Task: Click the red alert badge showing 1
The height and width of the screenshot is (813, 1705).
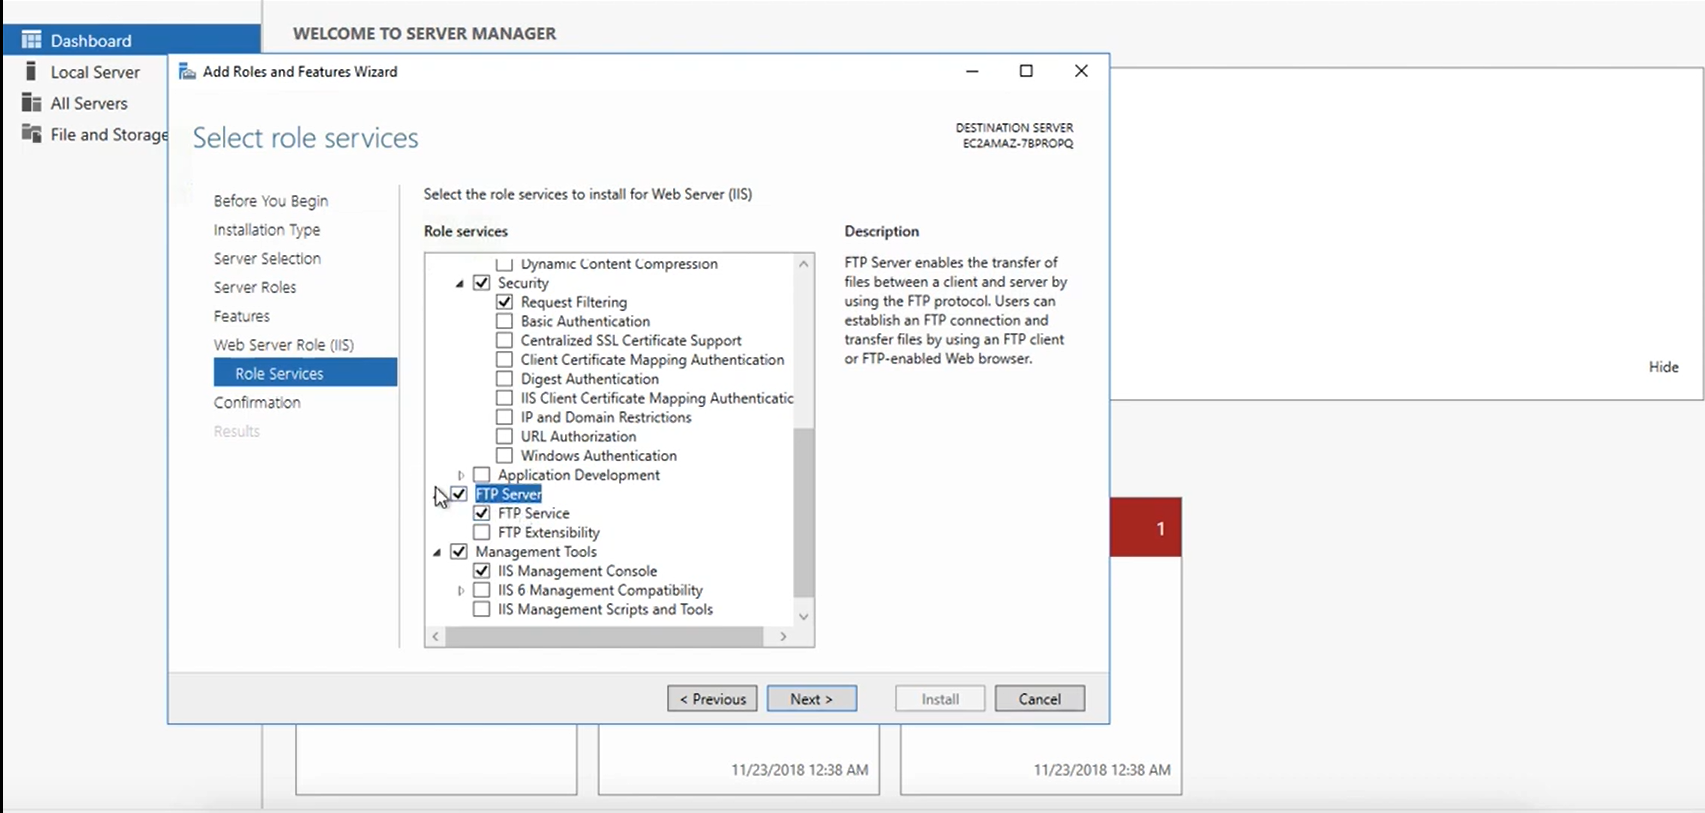Action: point(1146,528)
